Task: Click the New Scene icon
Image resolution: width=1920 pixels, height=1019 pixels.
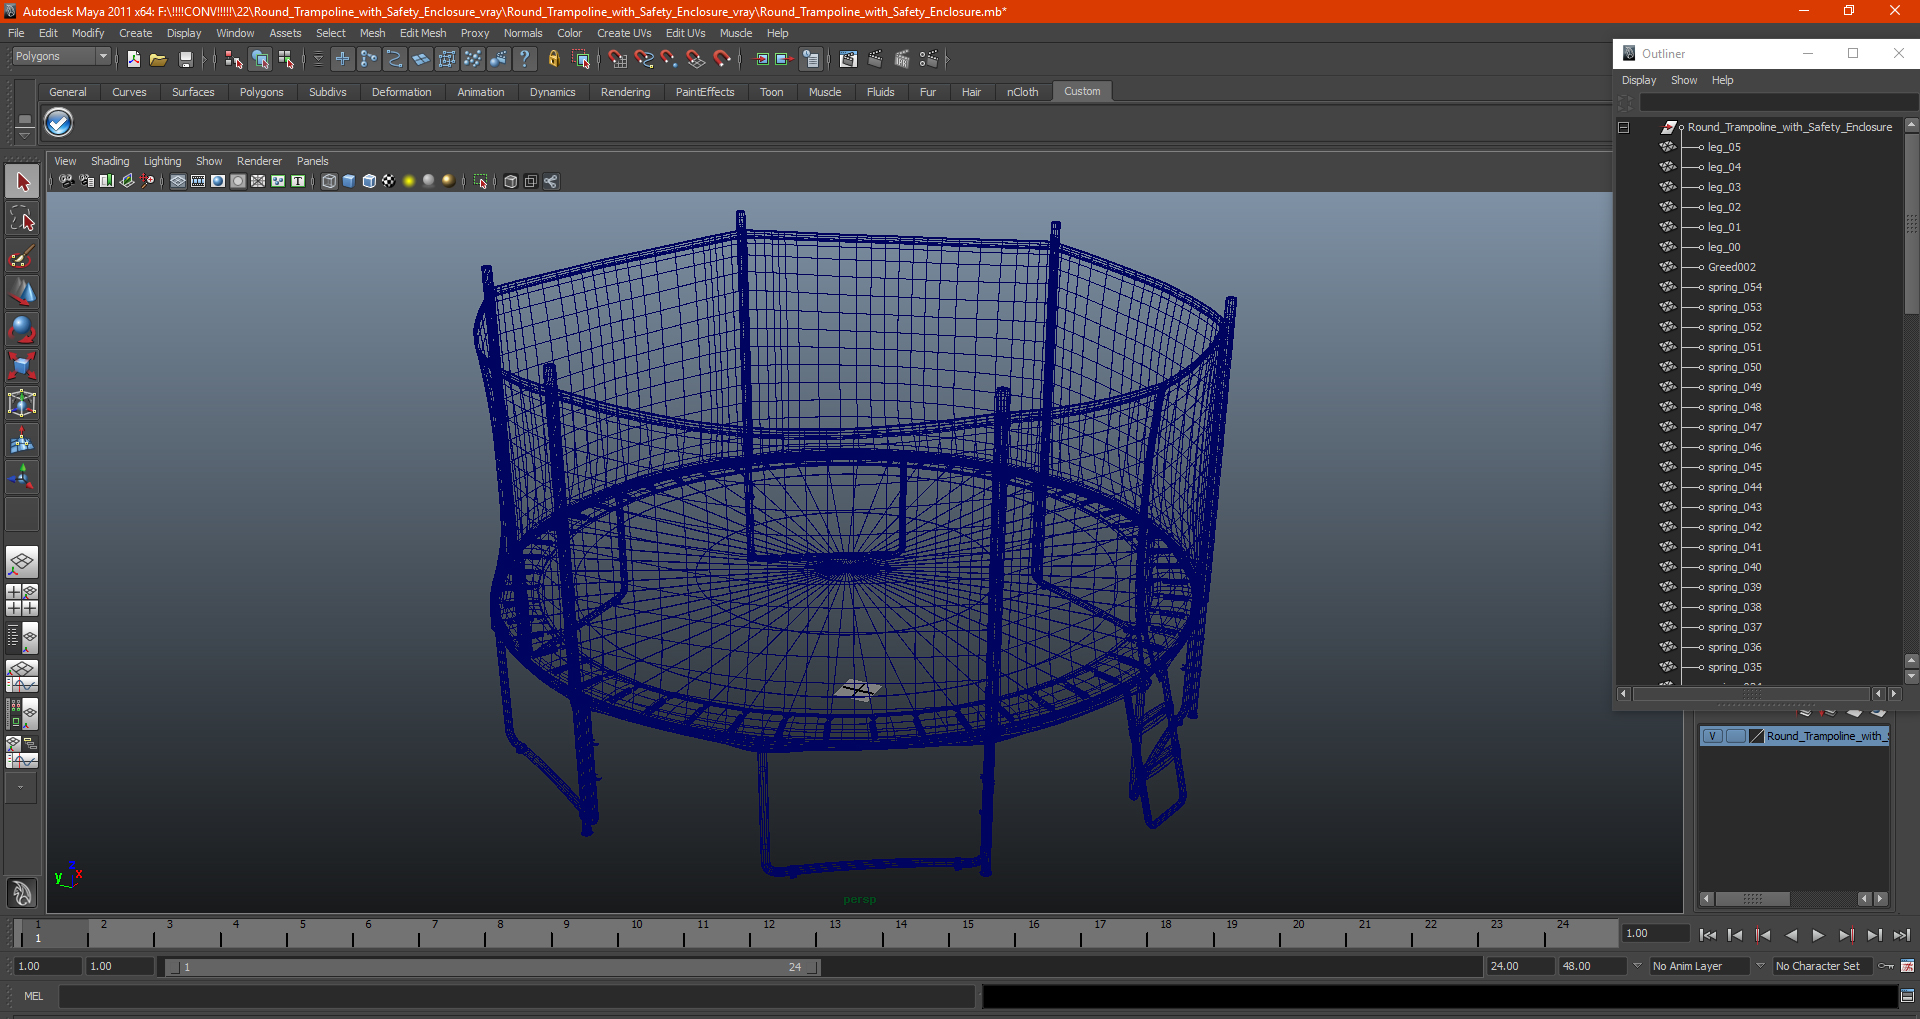Action: tap(133, 59)
